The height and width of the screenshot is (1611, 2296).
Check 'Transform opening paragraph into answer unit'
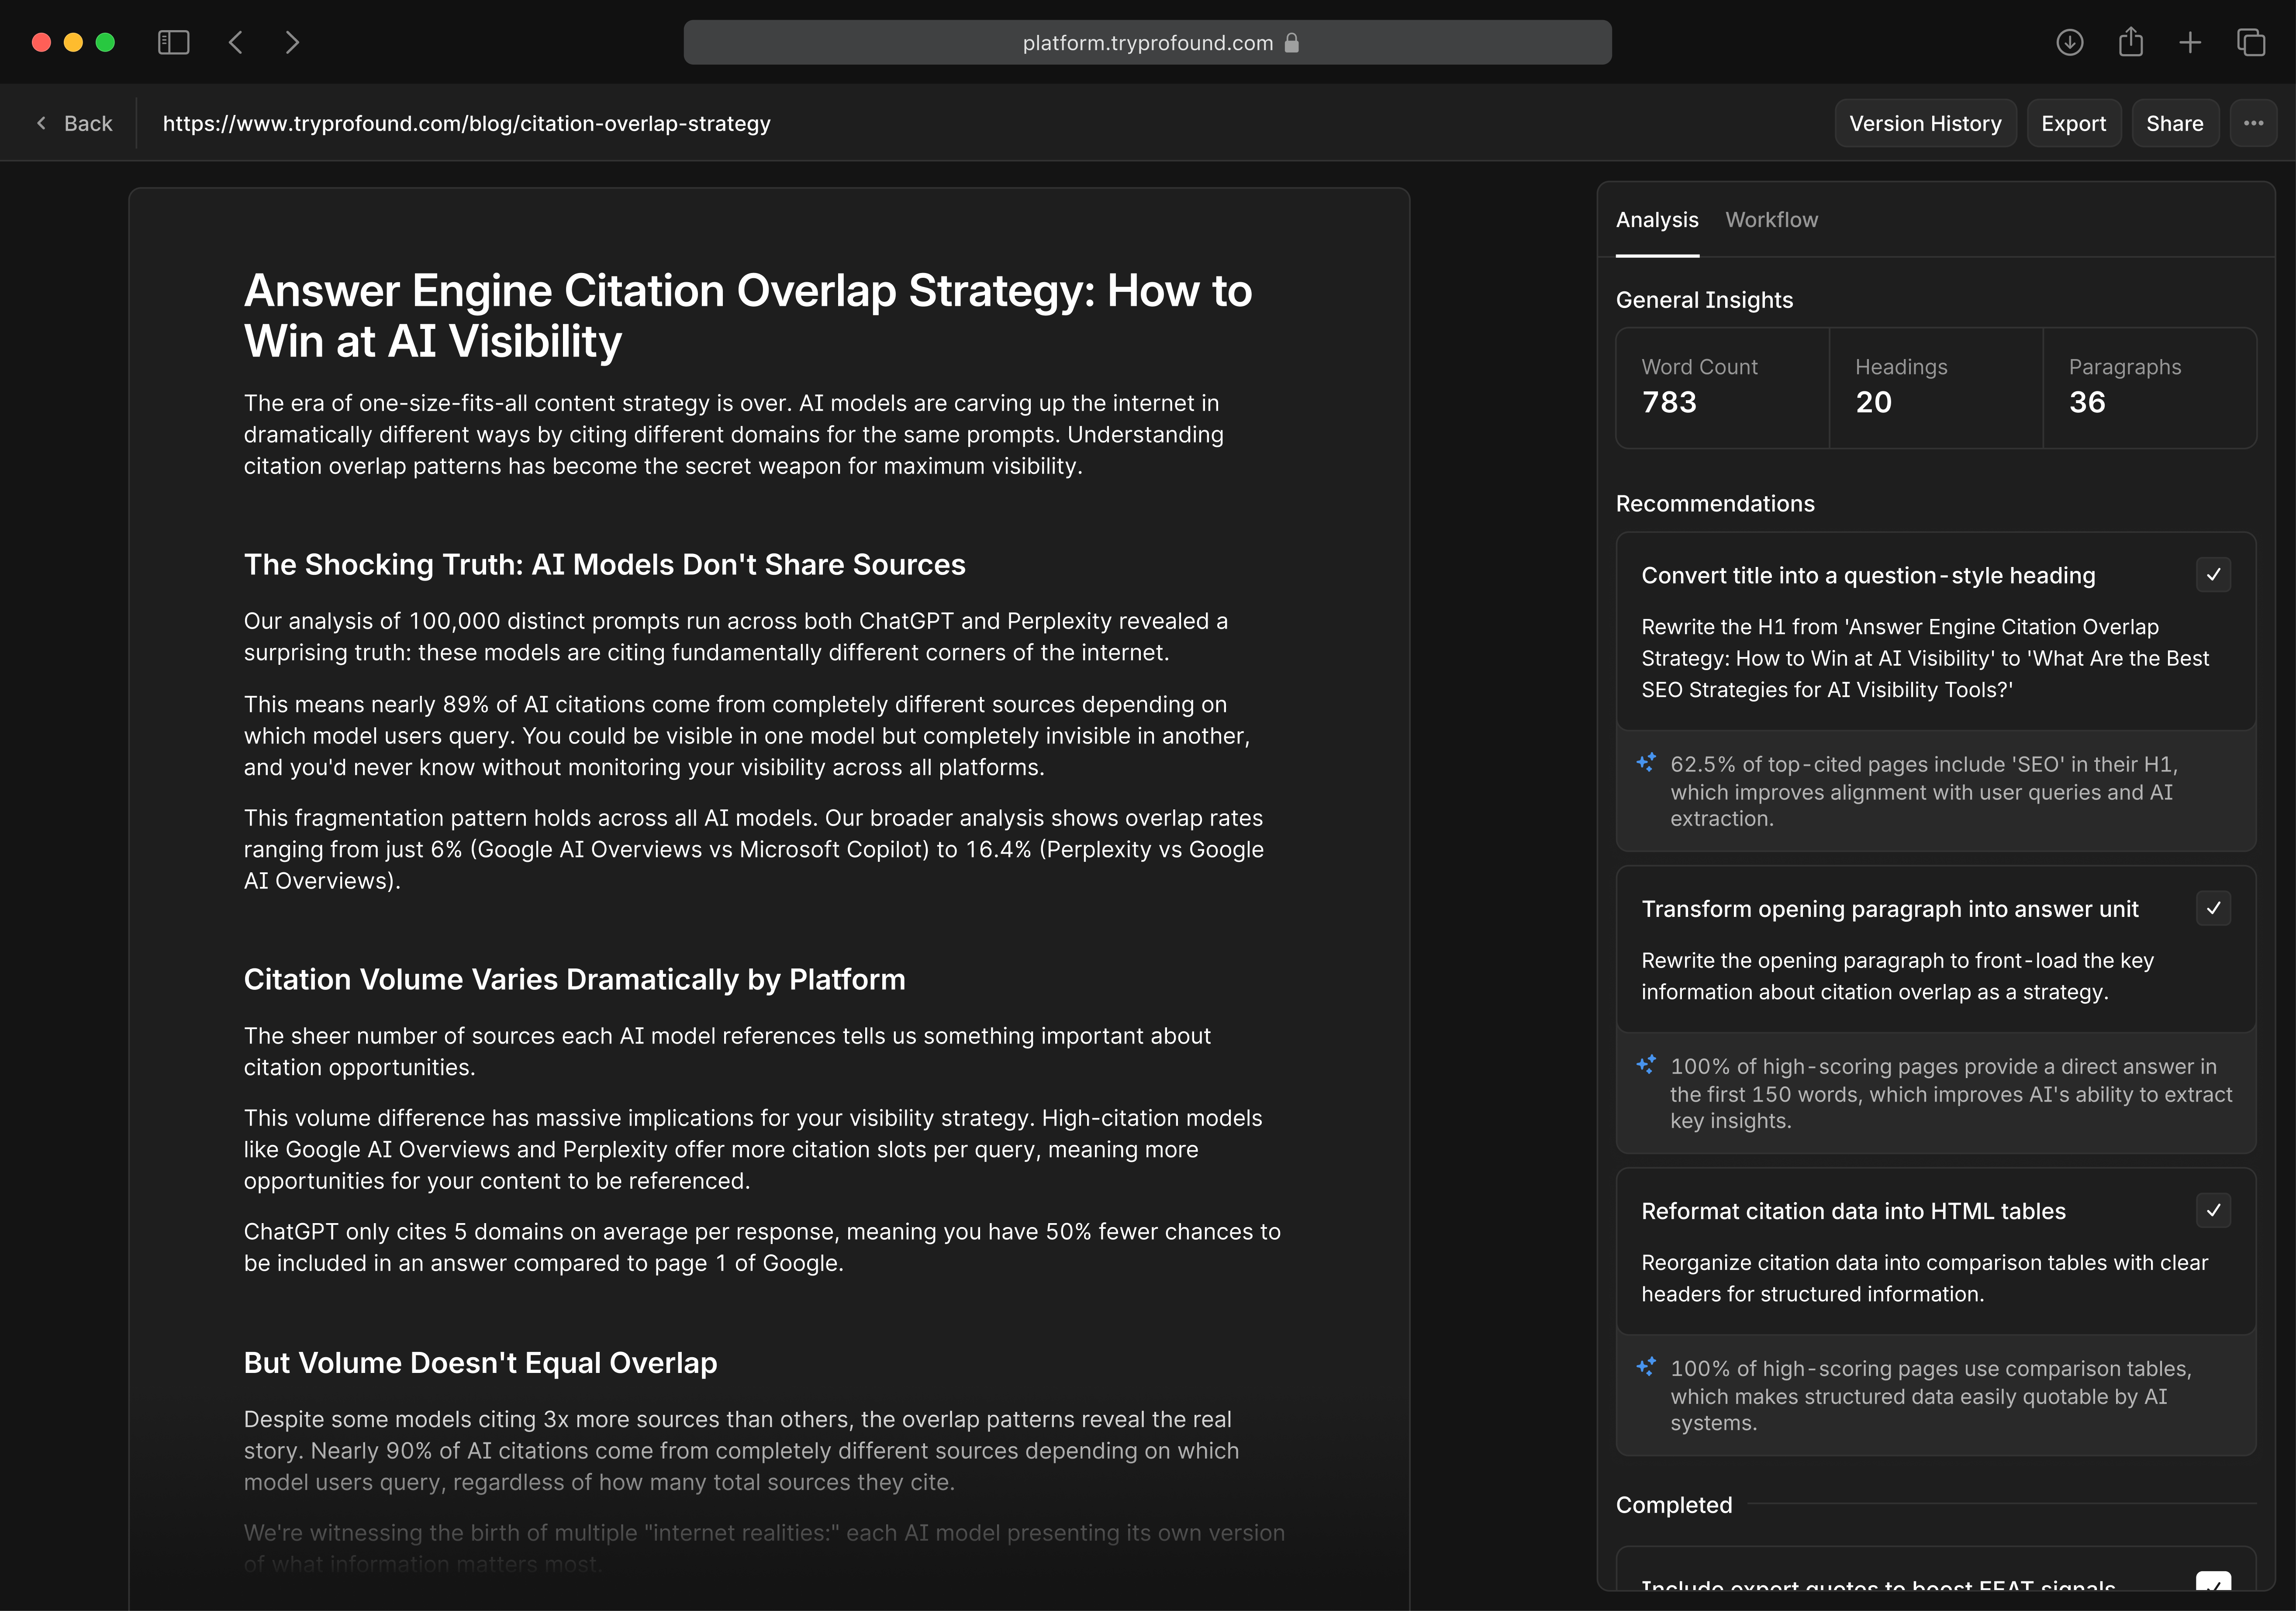2213,908
